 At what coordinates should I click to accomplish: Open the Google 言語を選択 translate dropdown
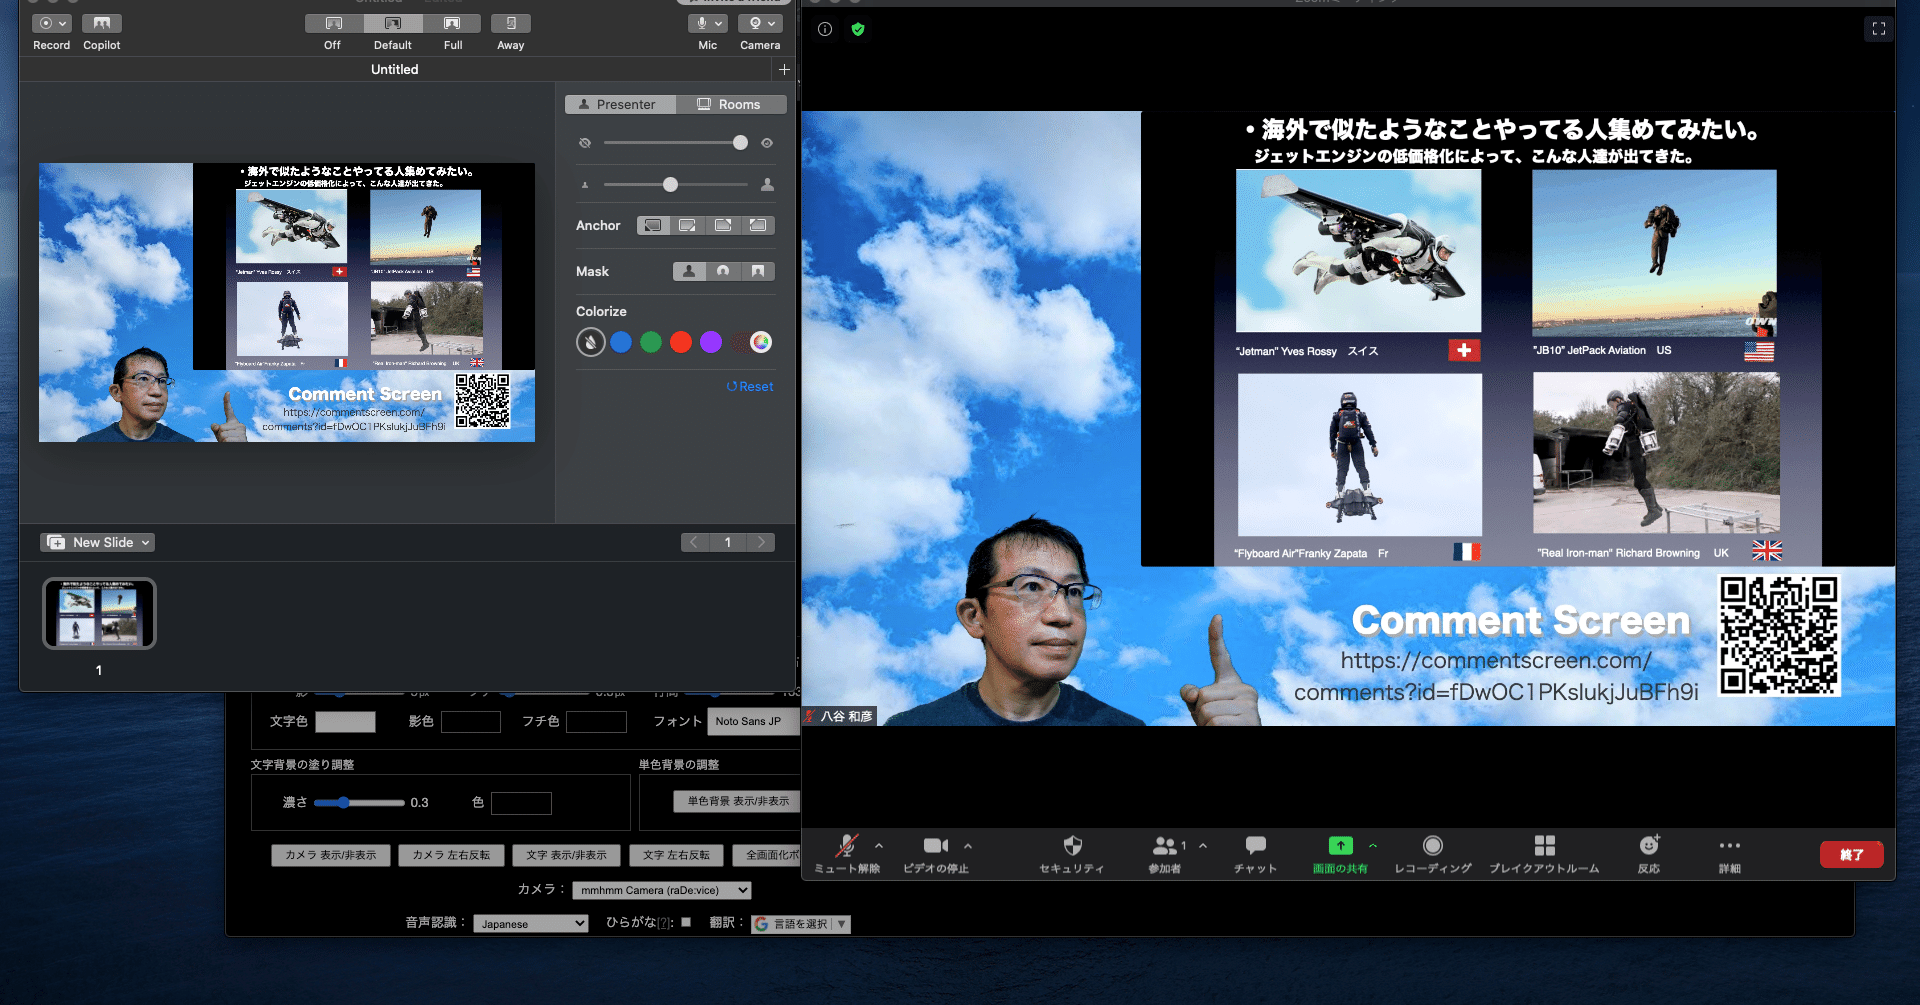click(x=801, y=924)
